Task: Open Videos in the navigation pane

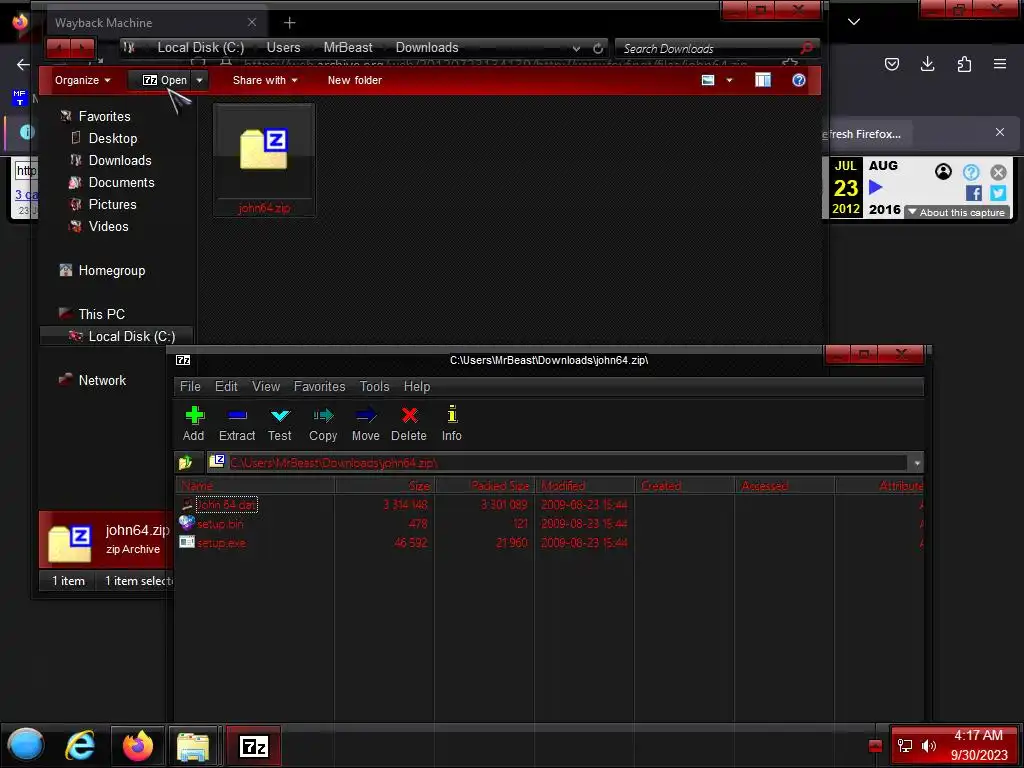Action: [x=108, y=227]
